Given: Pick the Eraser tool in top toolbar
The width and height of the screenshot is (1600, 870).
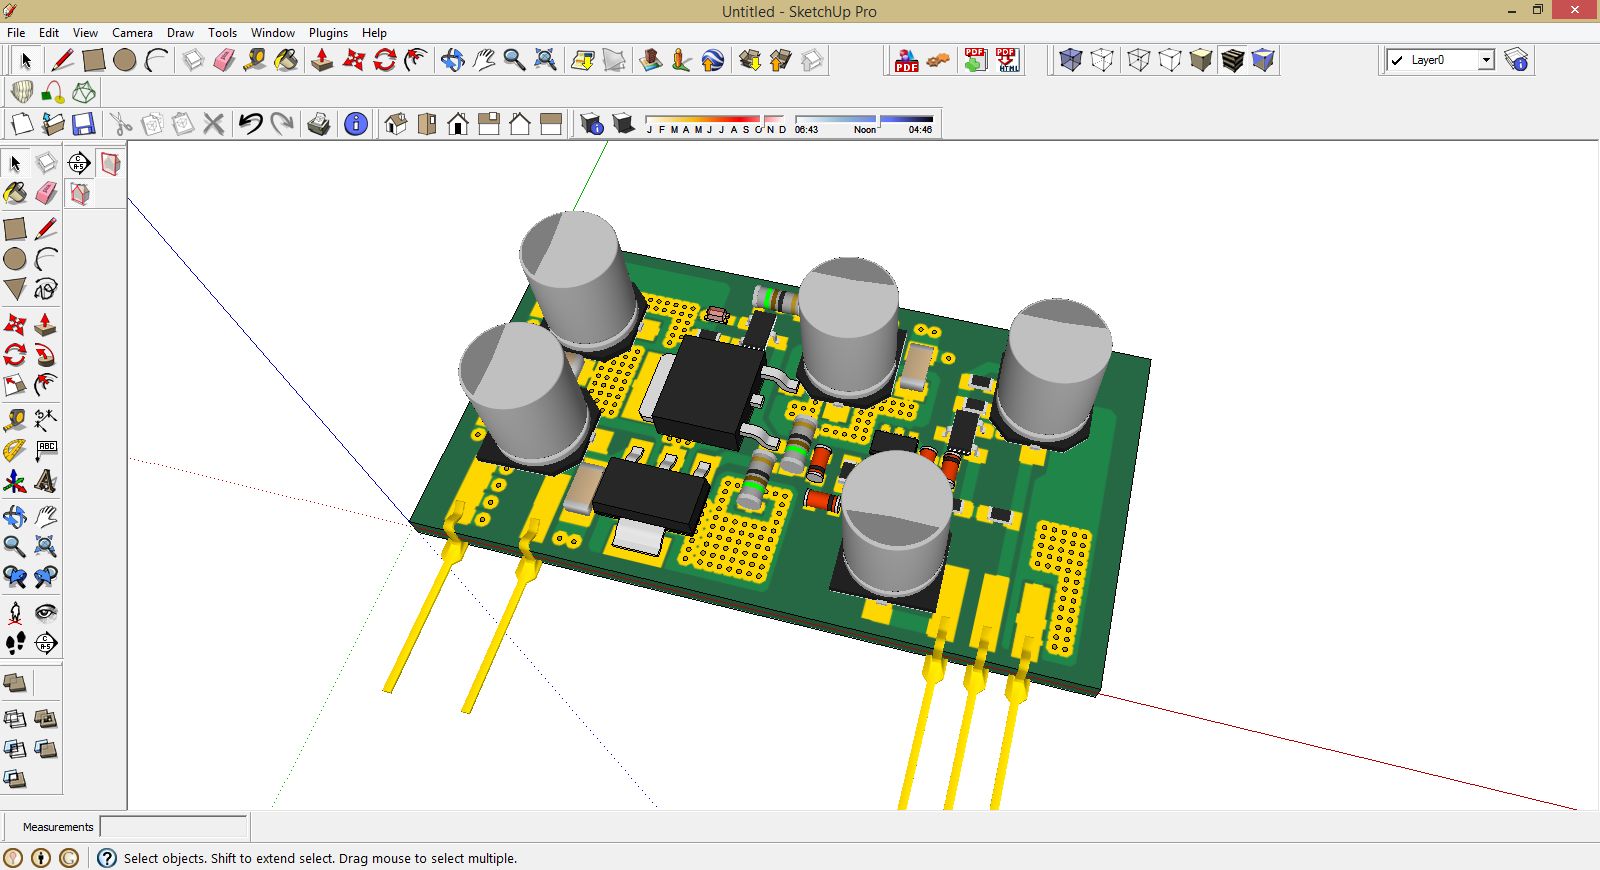Looking at the screenshot, I should pos(224,60).
